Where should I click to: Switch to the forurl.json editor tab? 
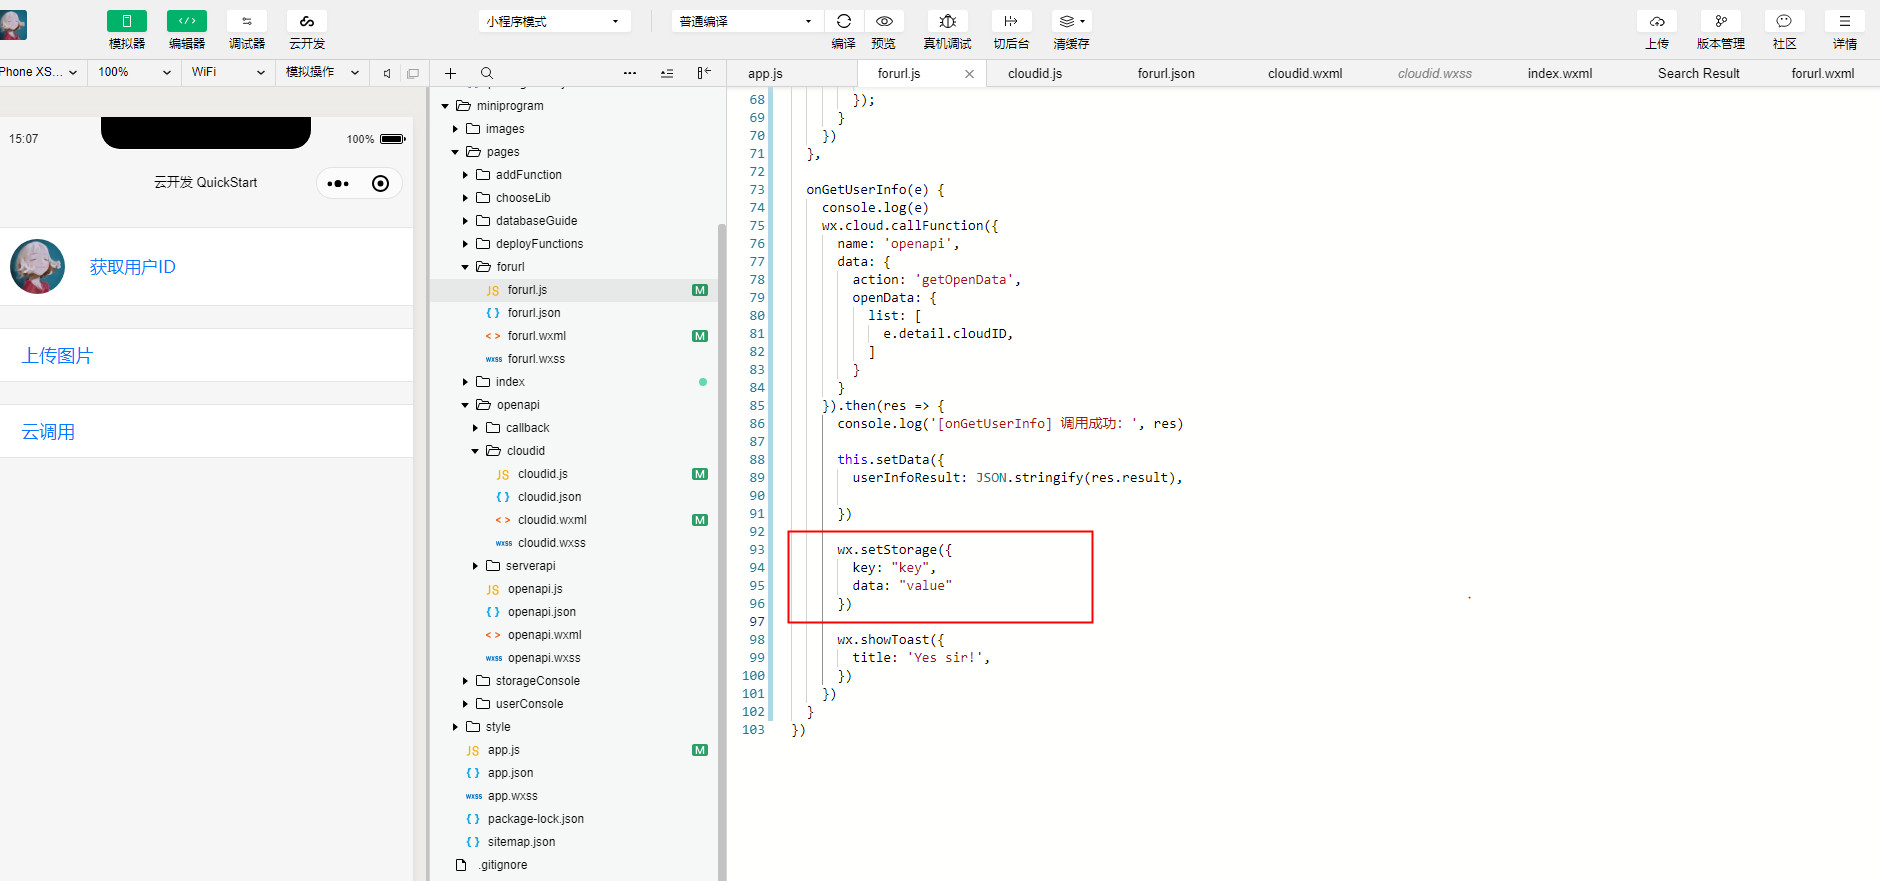coord(1166,73)
